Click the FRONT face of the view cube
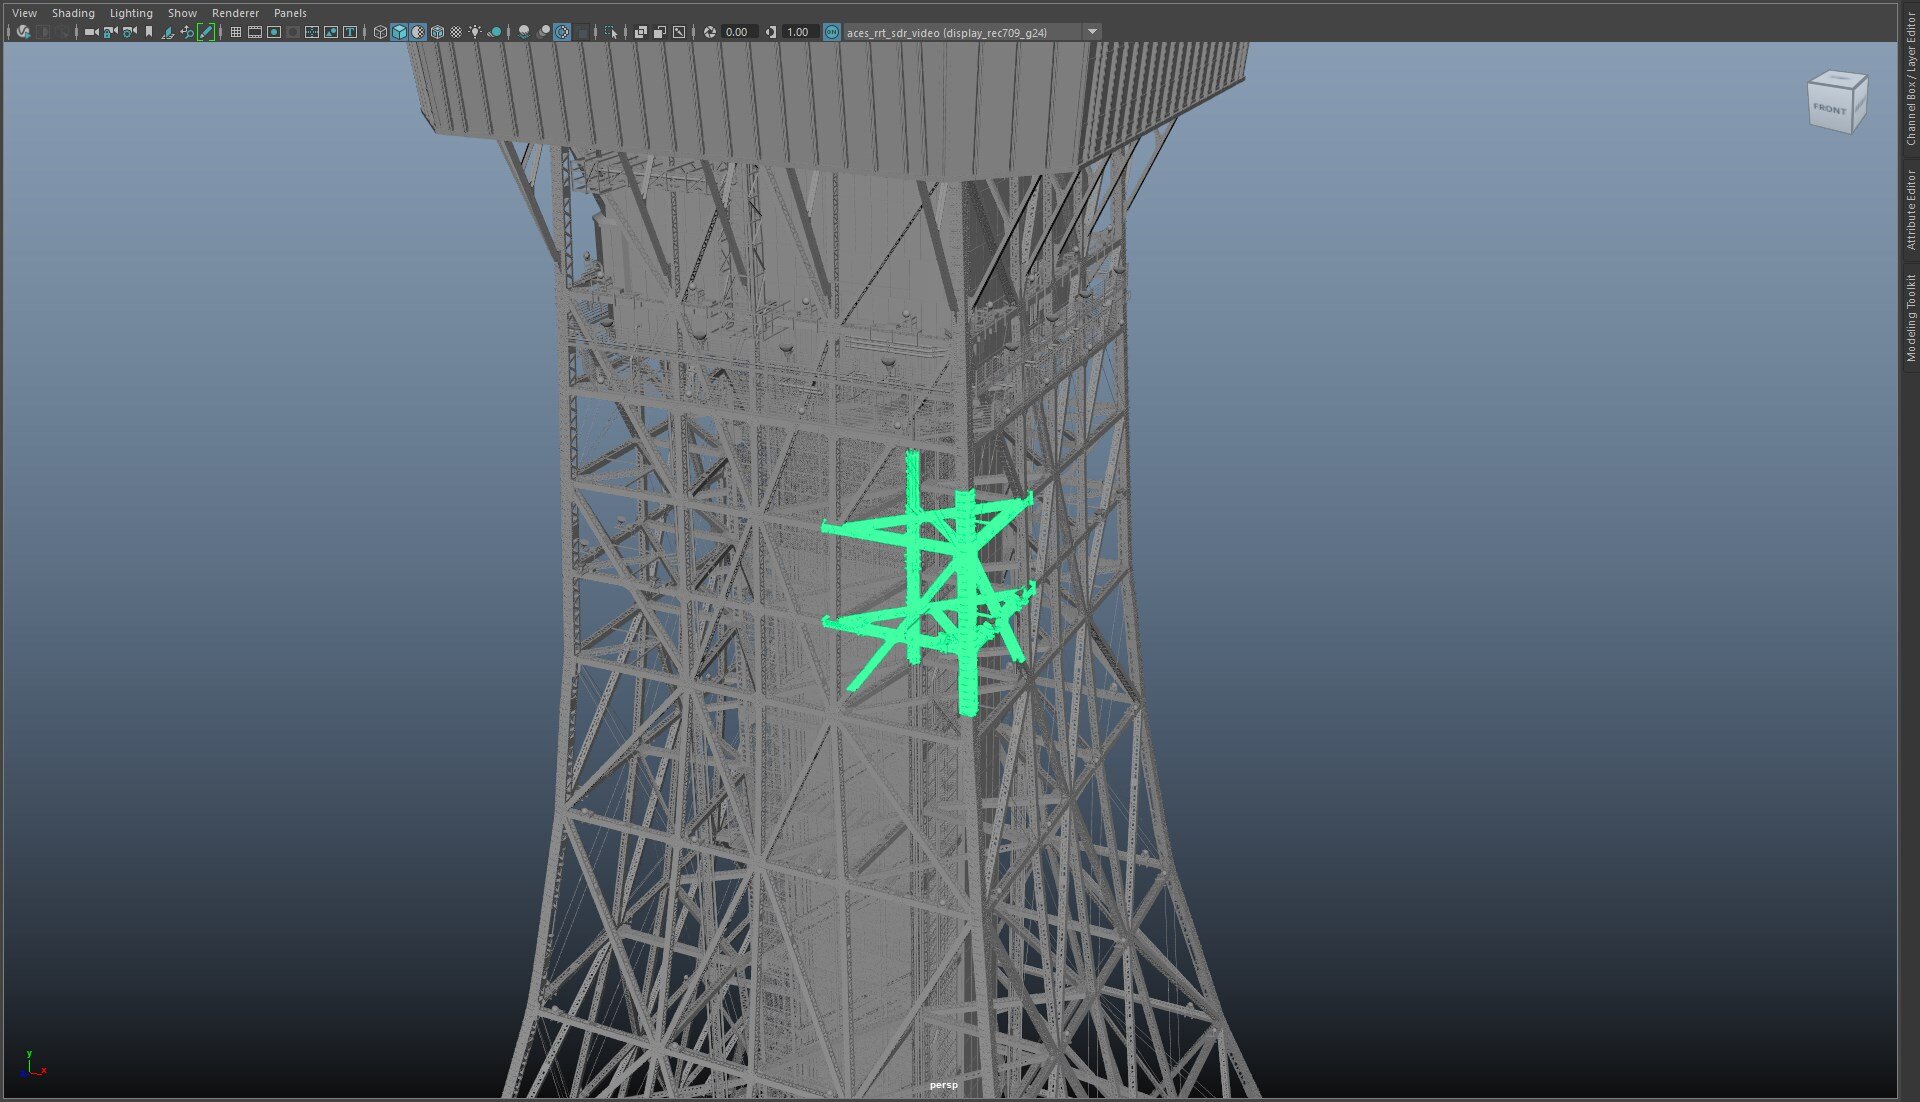1920x1102 pixels. (x=1829, y=109)
